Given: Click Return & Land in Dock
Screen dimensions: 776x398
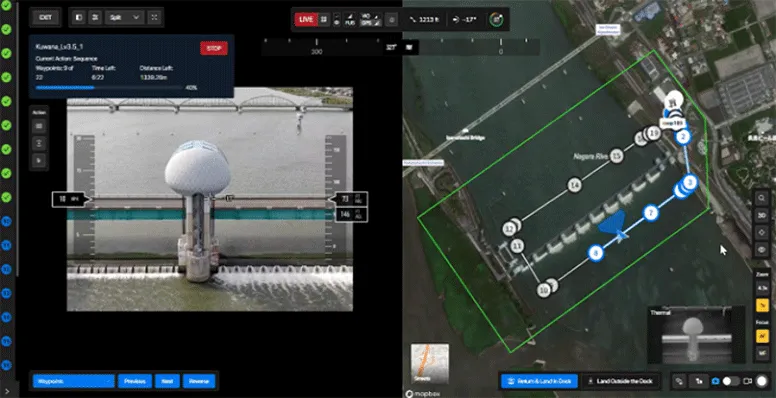Looking at the screenshot, I should pyautogui.click(x=539, y=381).
